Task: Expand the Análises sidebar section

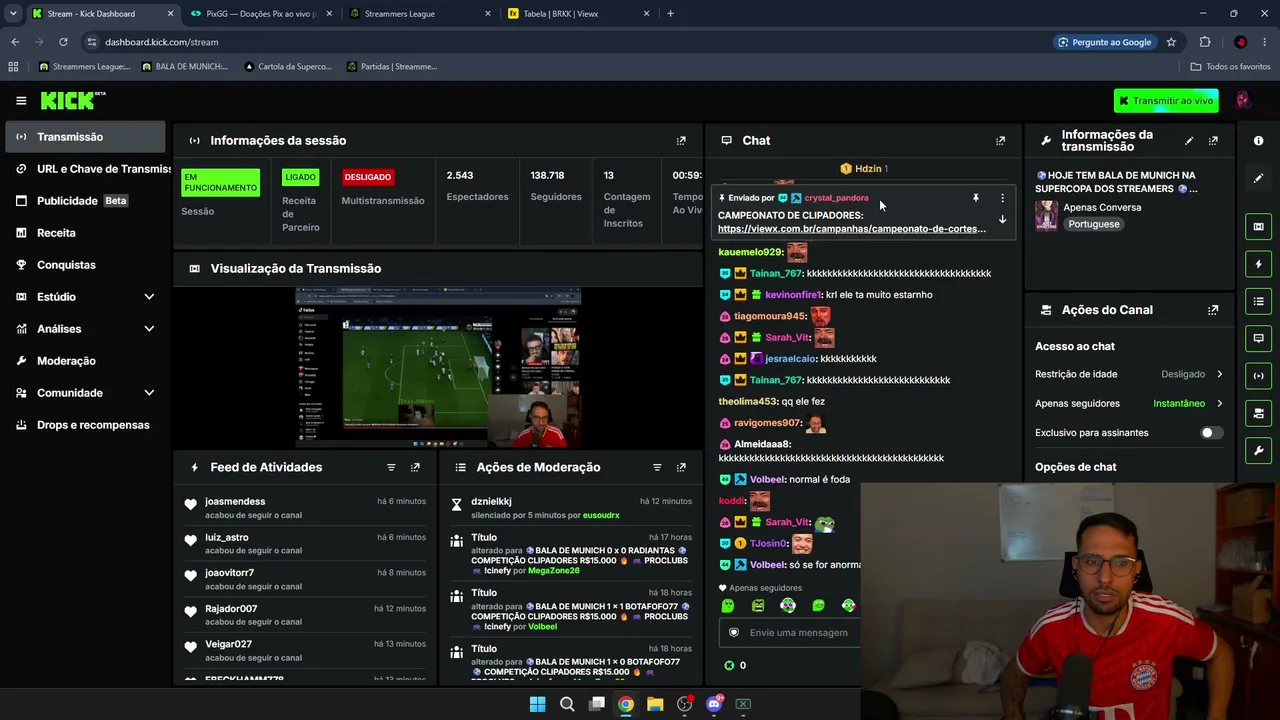Action: 149,329
